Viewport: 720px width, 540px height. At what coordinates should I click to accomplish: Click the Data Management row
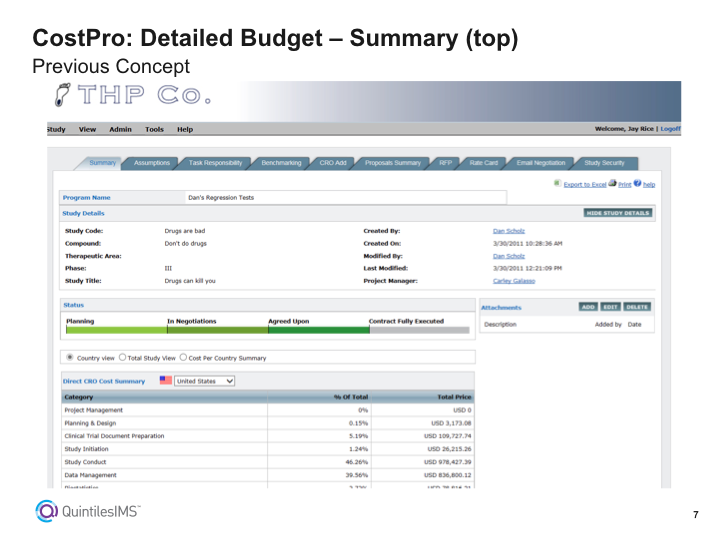[268, 475]
